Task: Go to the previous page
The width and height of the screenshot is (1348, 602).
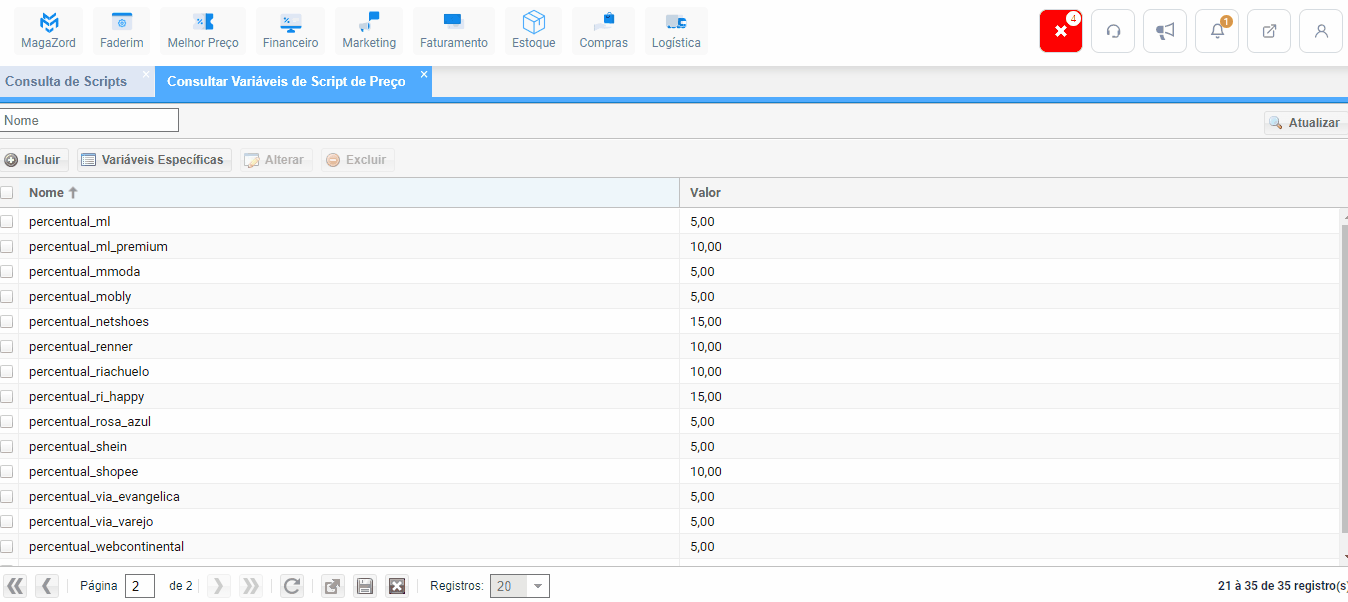Action: [x=47, y=586]
